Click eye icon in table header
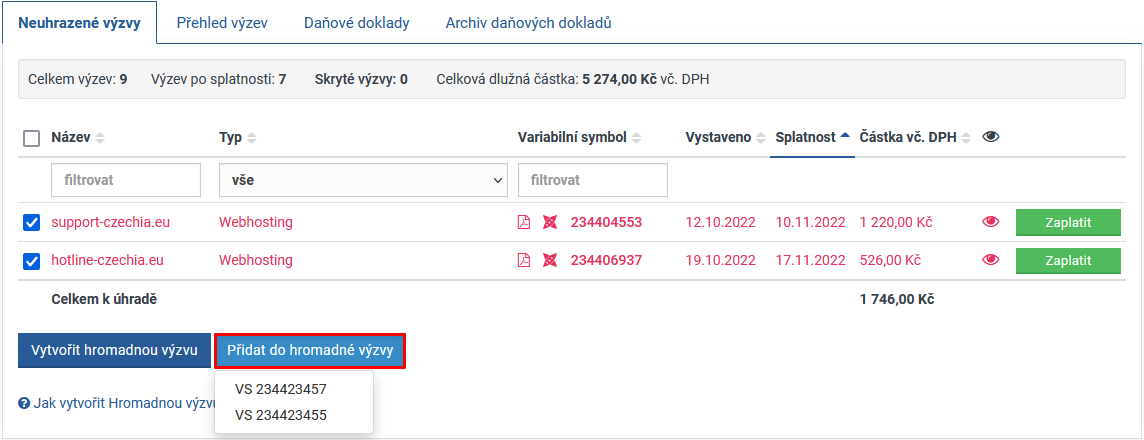This screenshot has height=440, width=1144. click(x=991, y=137)
